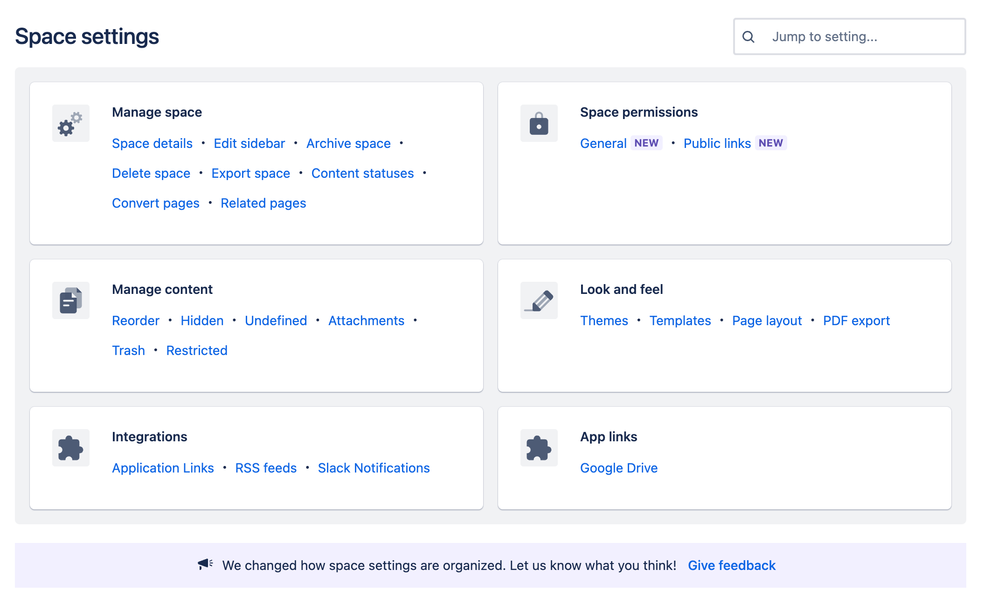
Task: Click the megaphone icon in feedback banner
Action: pyautogui.click(x=205, y=565)
